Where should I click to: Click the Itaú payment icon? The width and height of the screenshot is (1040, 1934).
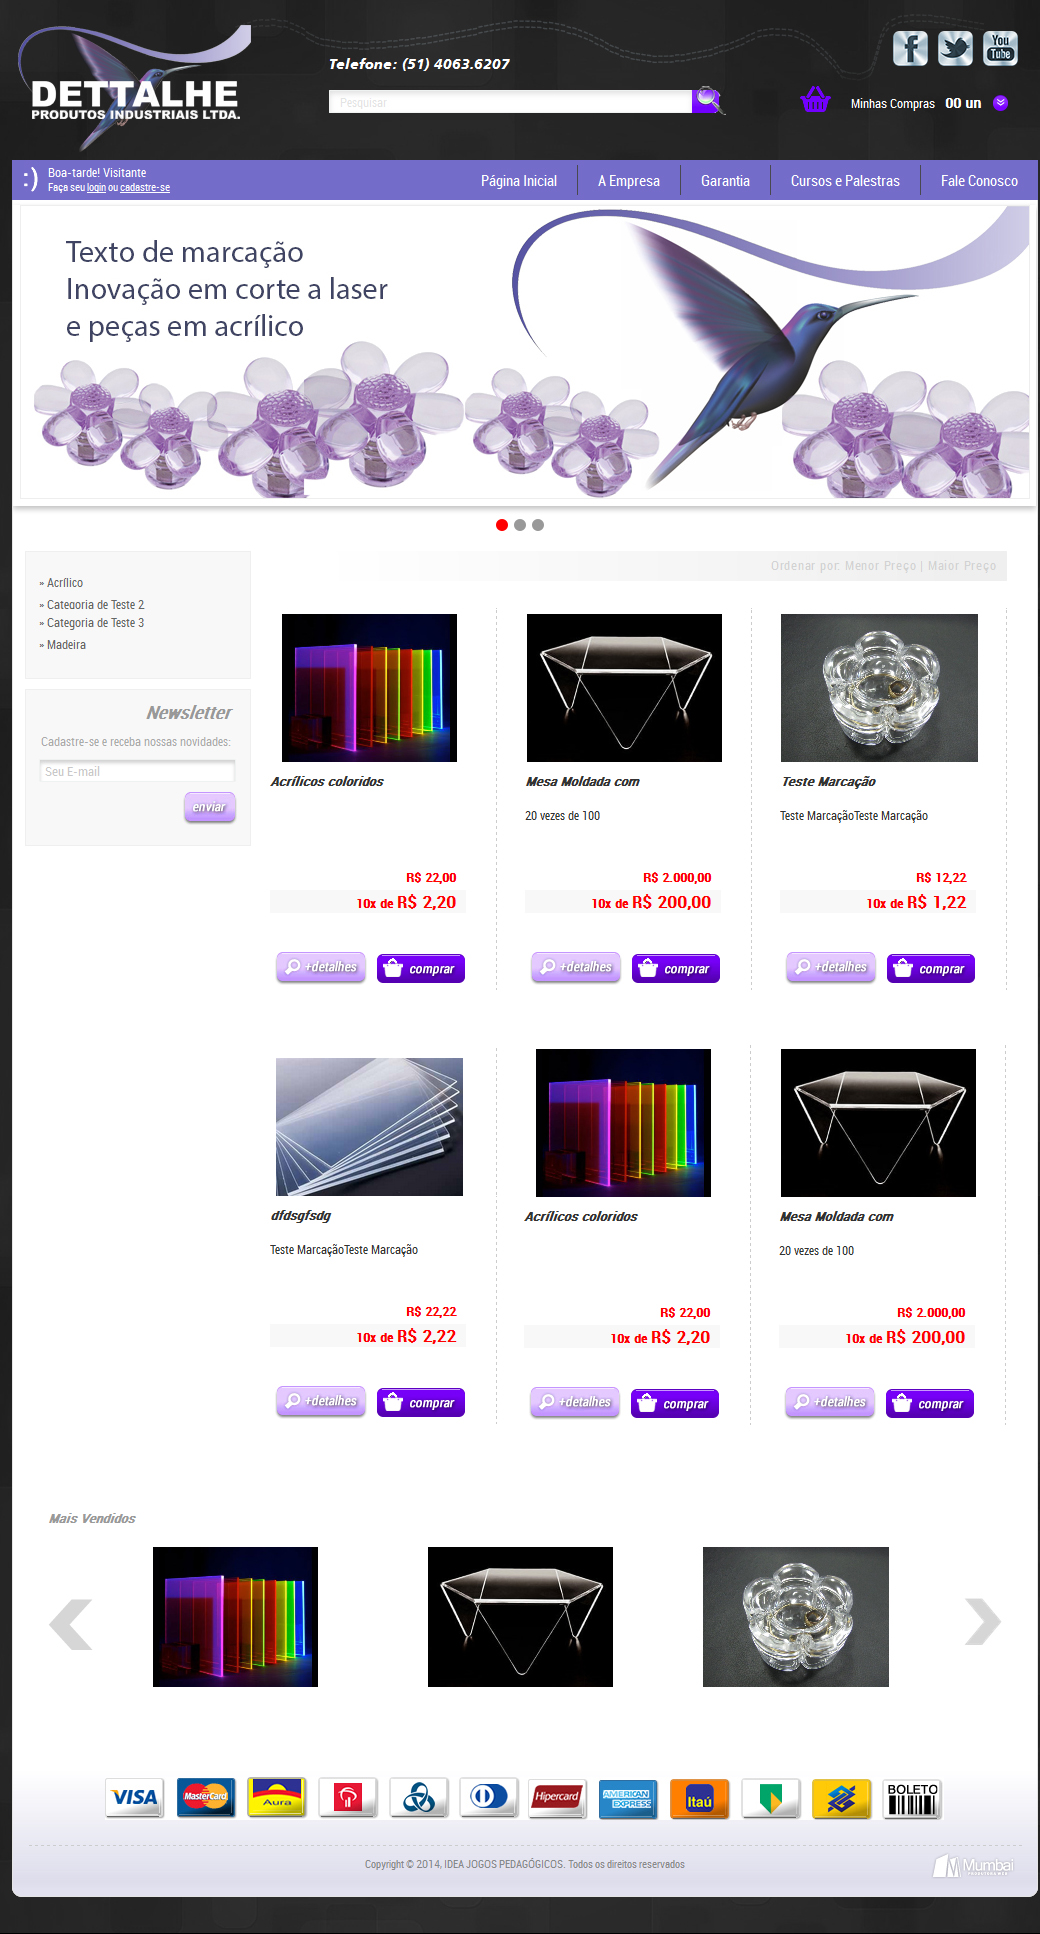tap(699, 1798)
